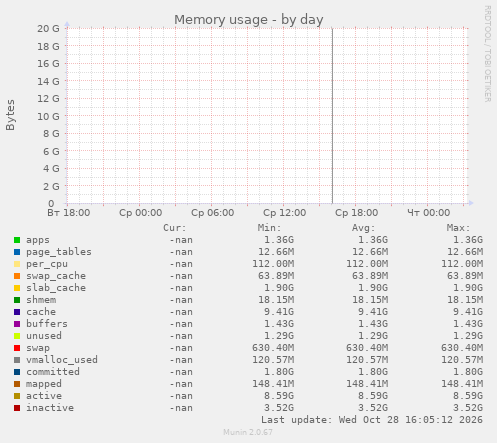Click the 'inactive' legend label
The image size is (497, 443).
click(x=50, y=408)
